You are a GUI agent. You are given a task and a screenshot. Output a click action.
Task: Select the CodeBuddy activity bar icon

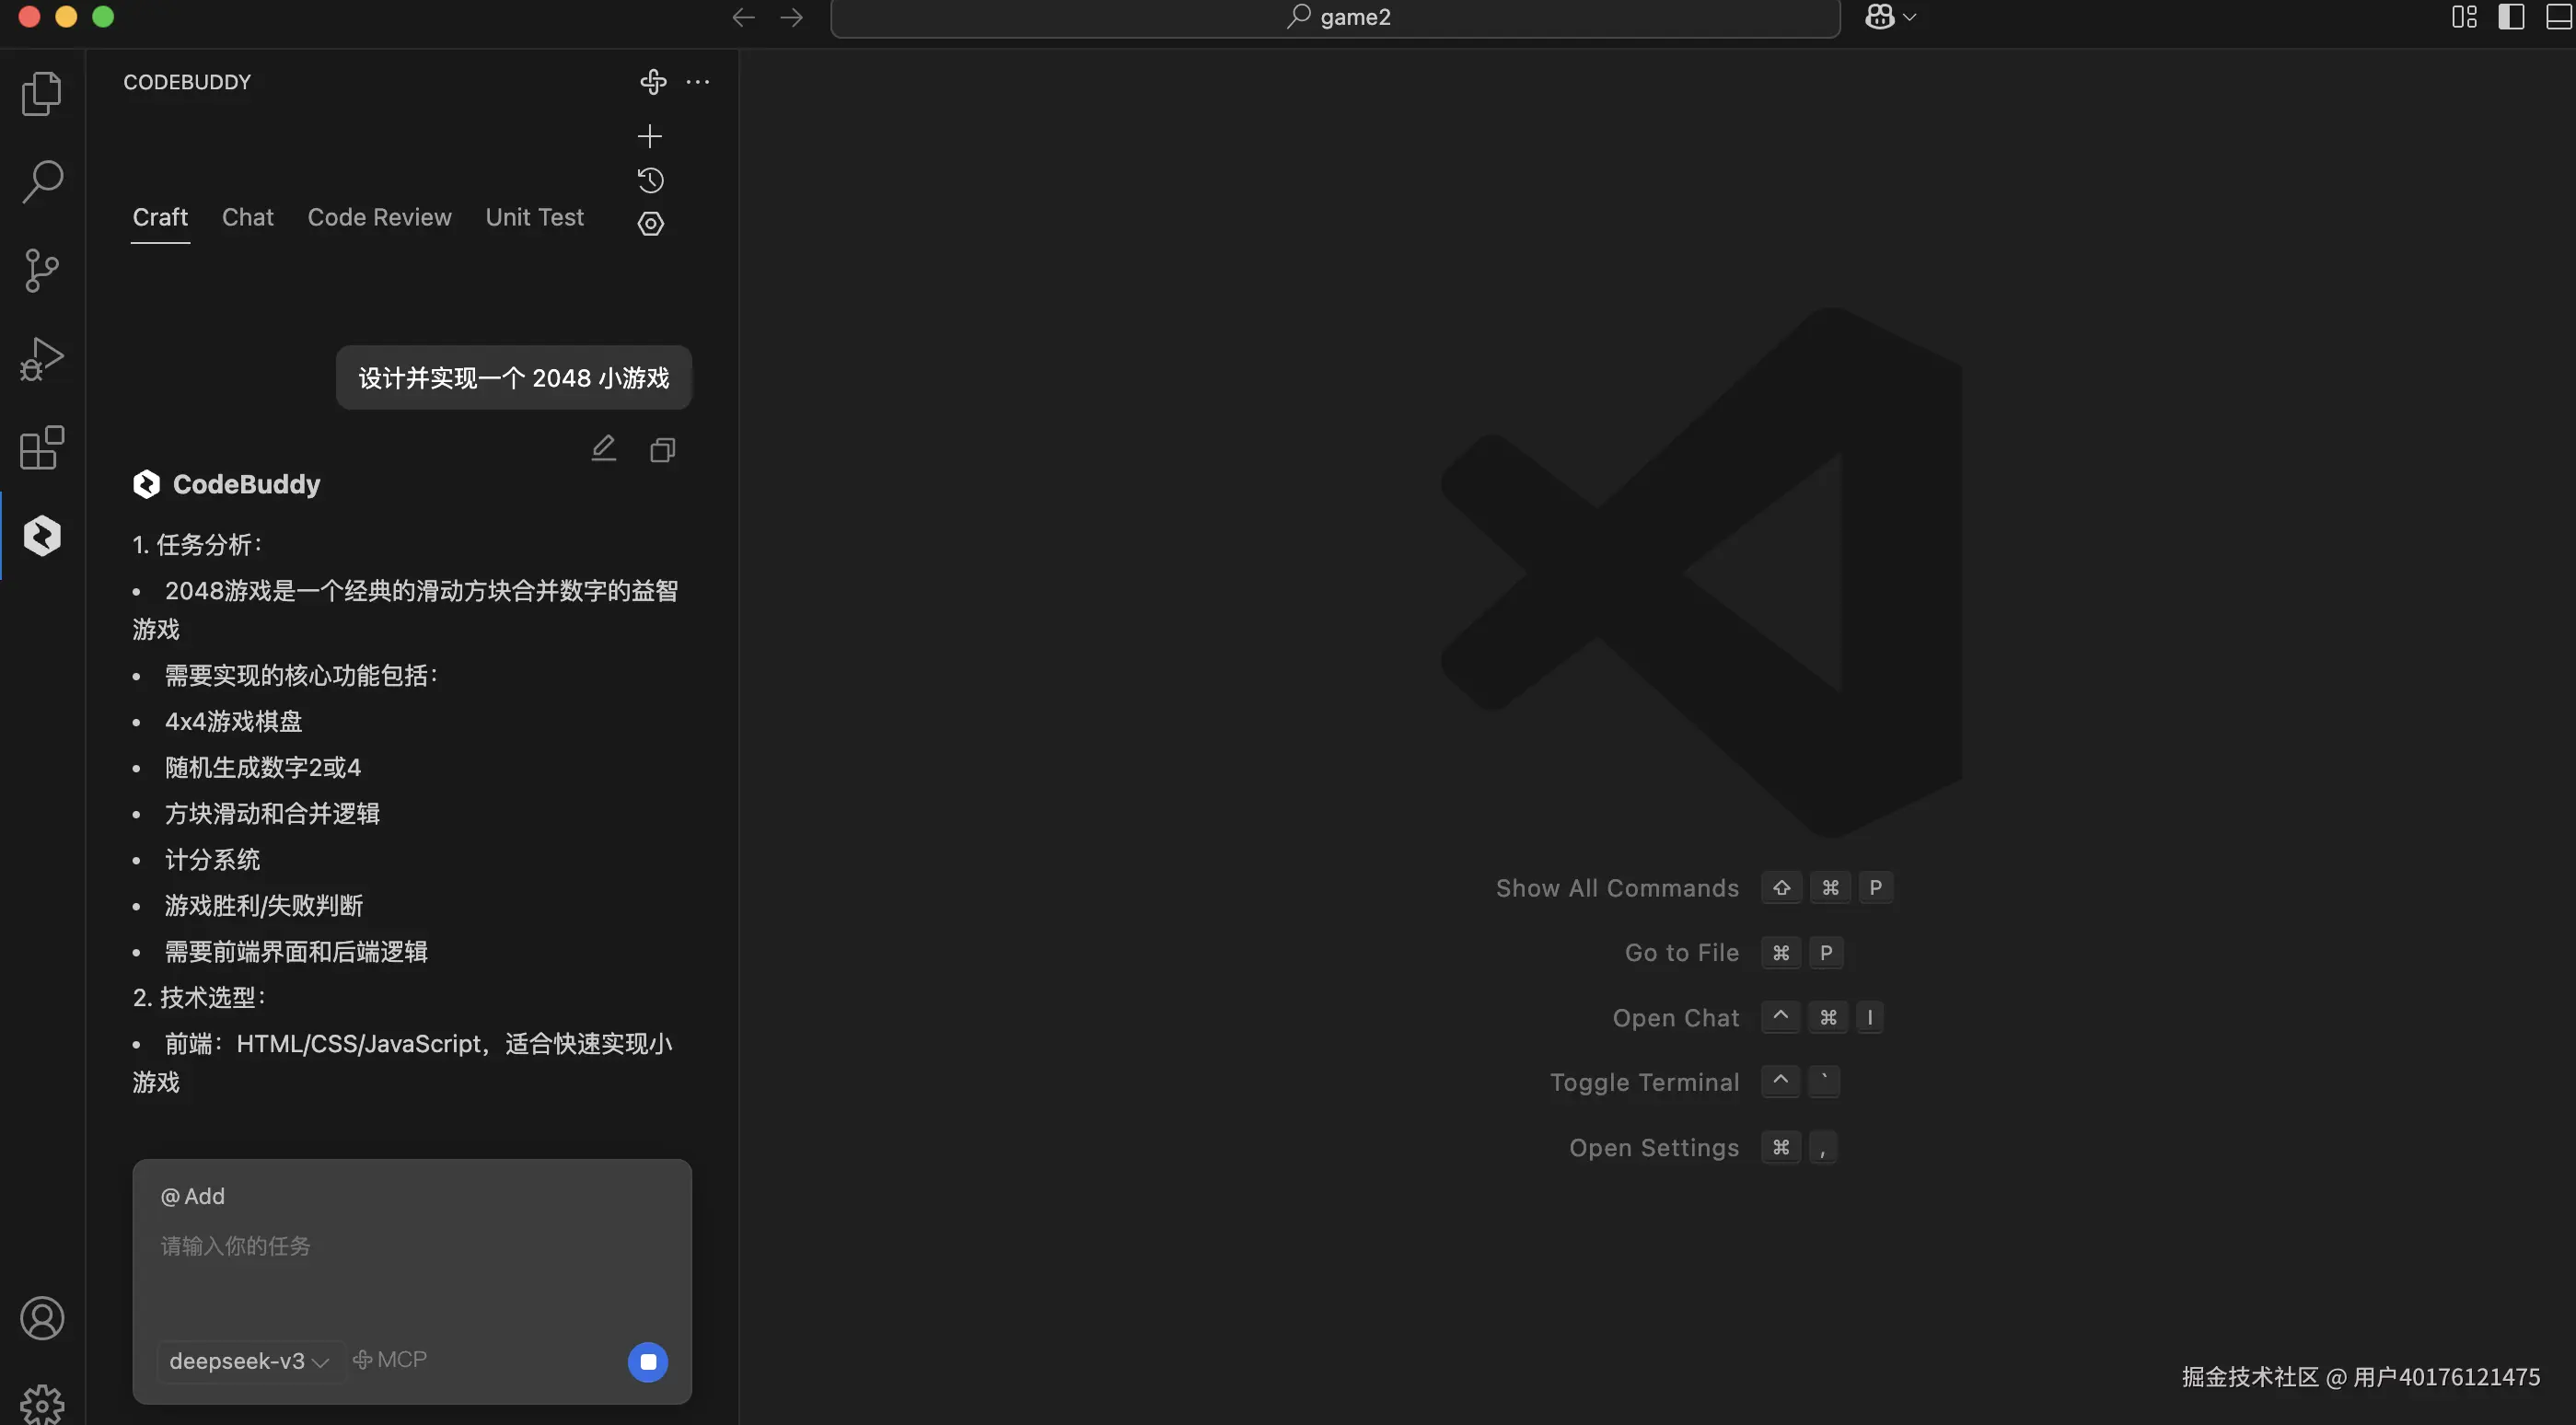41,536
